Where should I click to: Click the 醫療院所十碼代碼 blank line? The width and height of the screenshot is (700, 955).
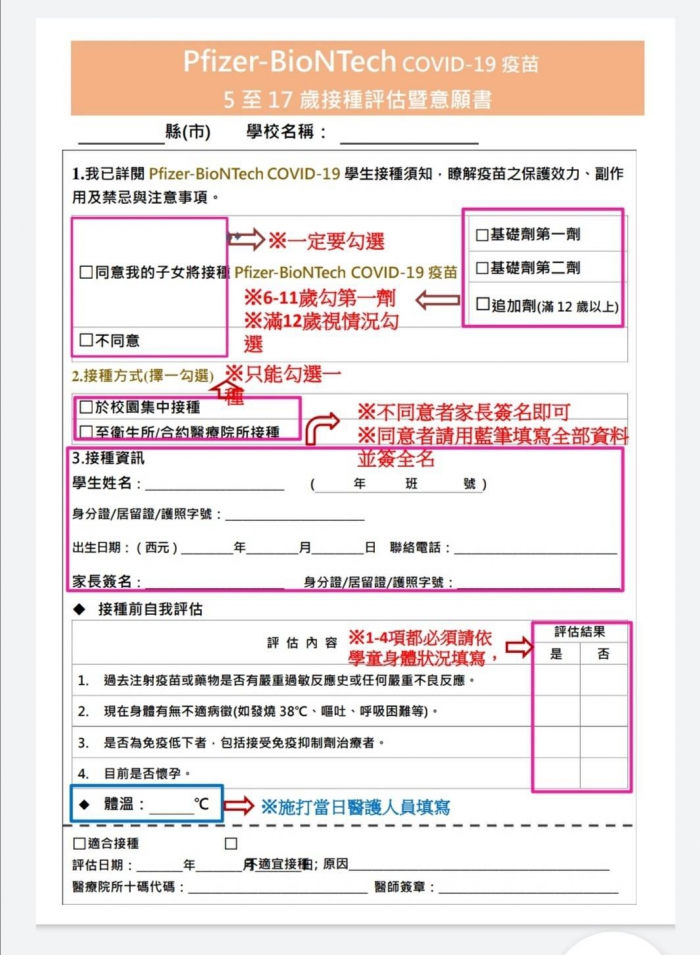click(278, 887)
